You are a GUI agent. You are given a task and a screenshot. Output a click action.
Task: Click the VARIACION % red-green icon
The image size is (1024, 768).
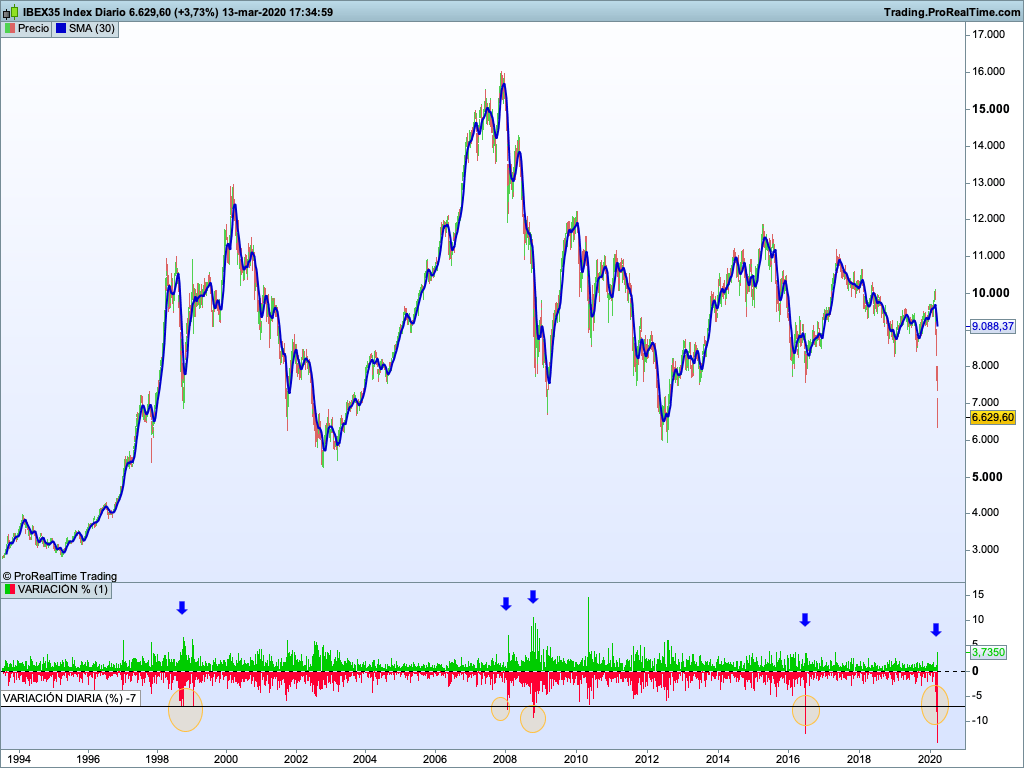click(10, 590)
